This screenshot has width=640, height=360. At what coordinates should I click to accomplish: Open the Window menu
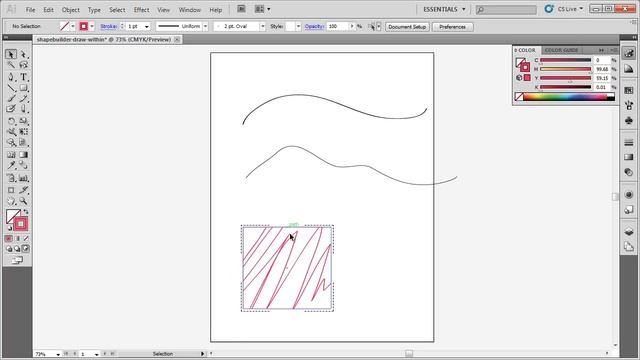[189, 9]
